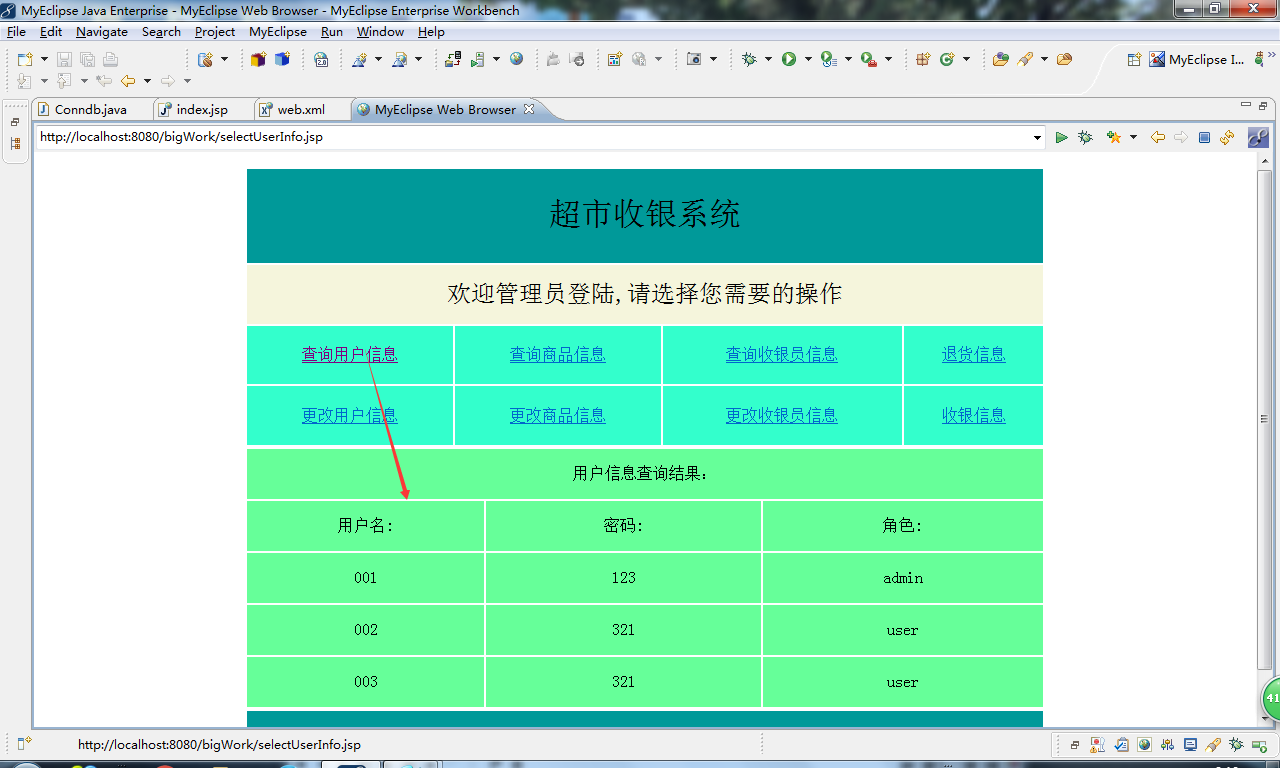
Task: Open the File menu
Action: coord(16,32)
